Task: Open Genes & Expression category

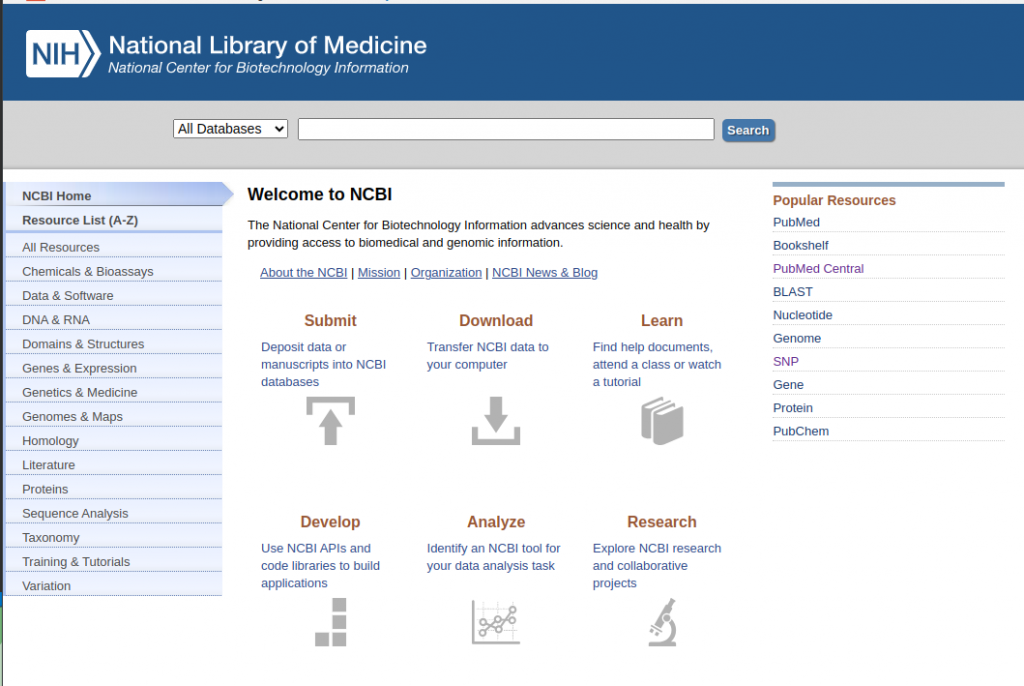Action: tap(114, 368)
